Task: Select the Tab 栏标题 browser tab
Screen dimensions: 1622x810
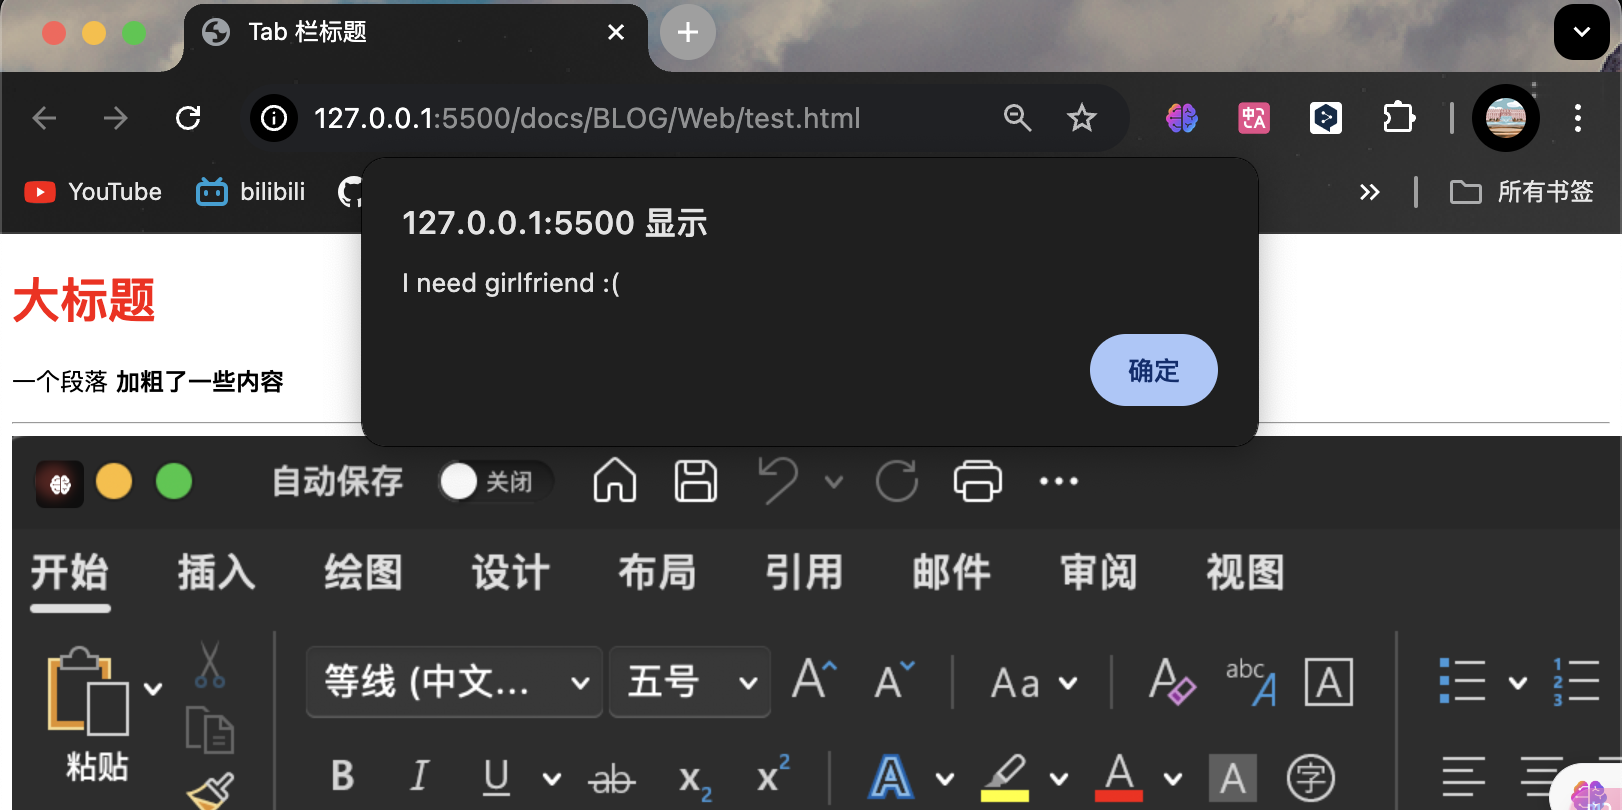Action: point(415,34)
